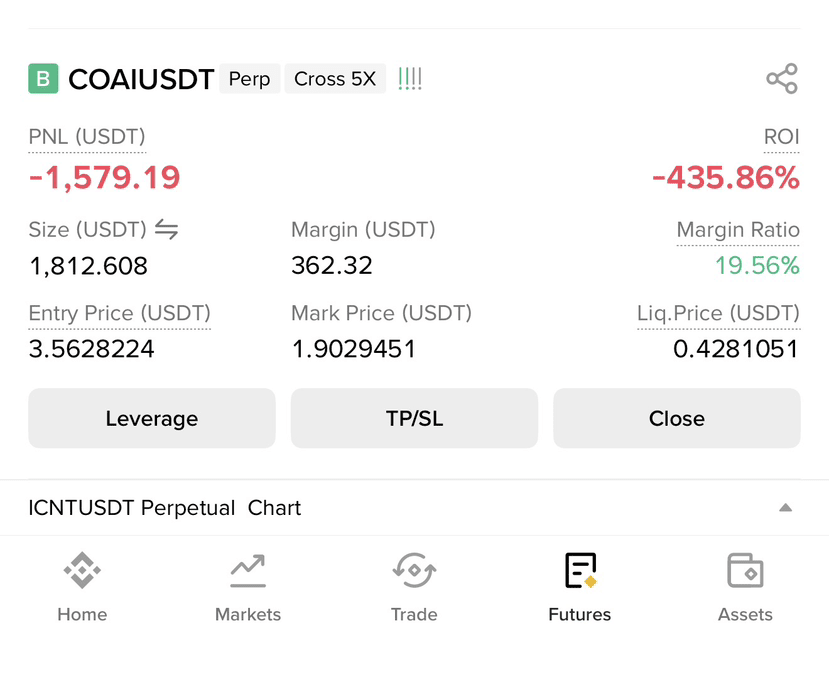The width and height of the screenshot is (829, 692).
Task: Tap the Liq.Price (USDT) label
Action: 719,313
